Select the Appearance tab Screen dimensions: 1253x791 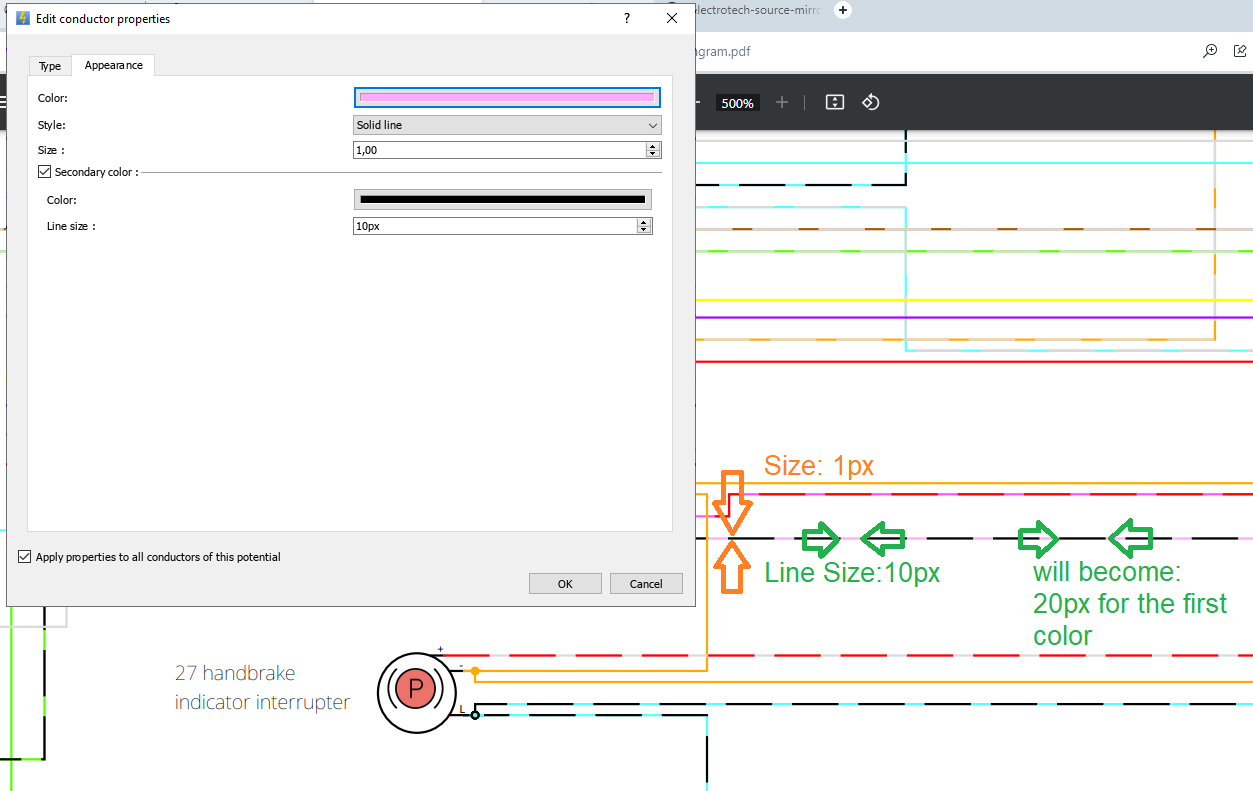pyautogui.click(x=113, y=65)
